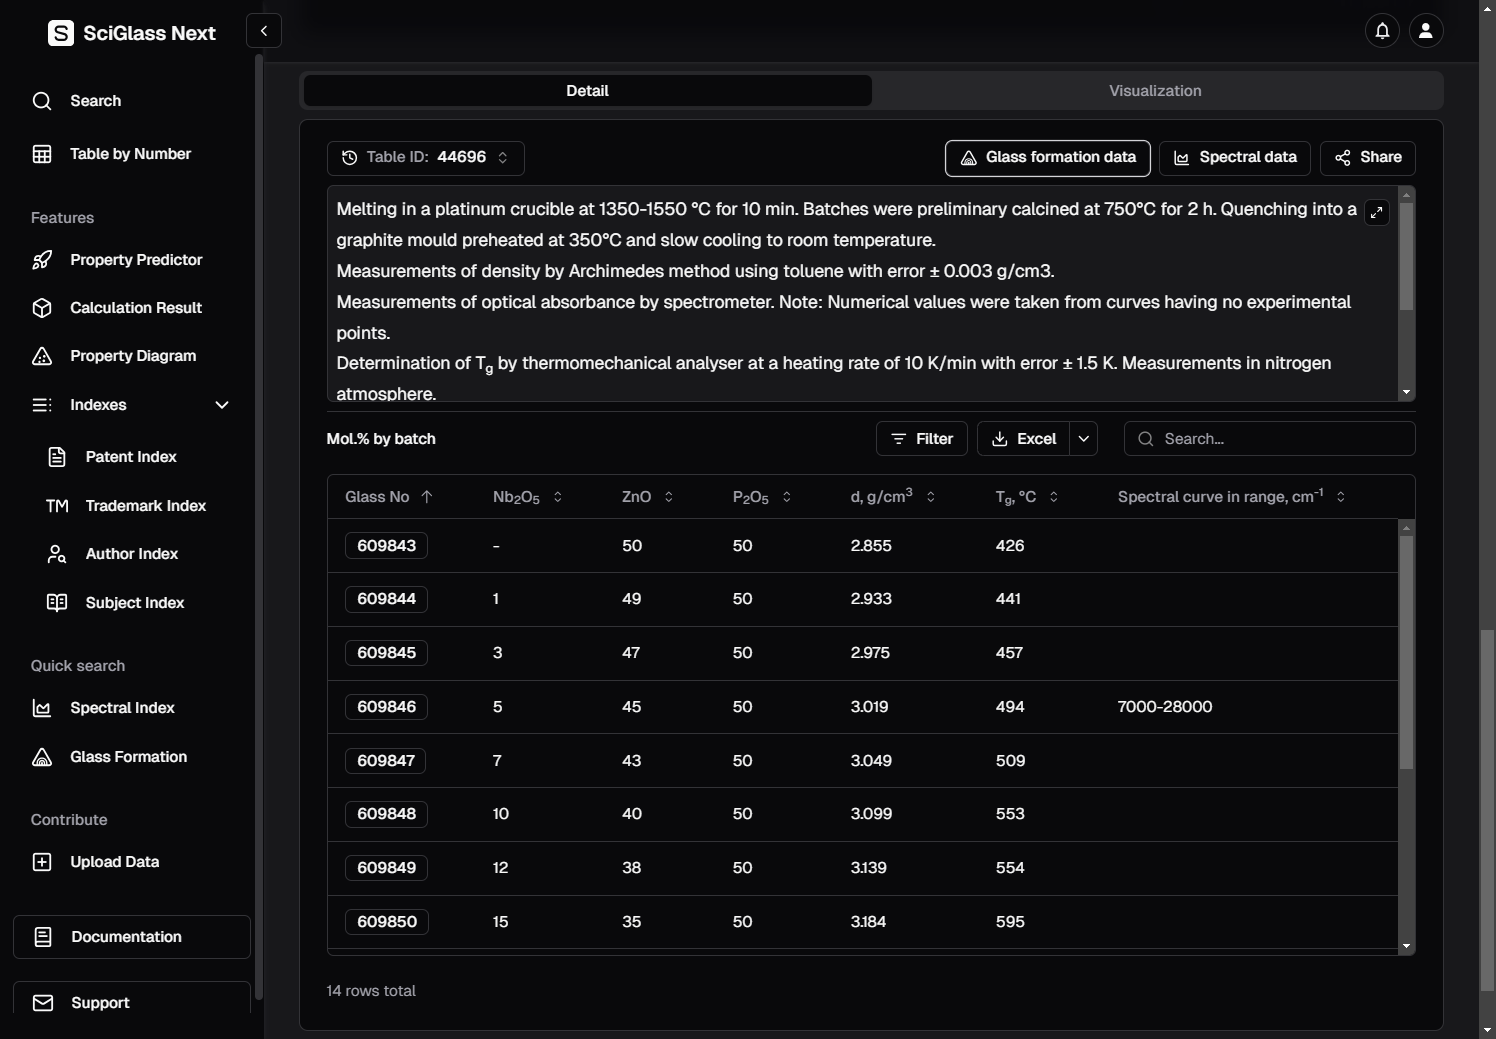Image resolution: width=1496 pixels, height=1039 pixels.
Task: Open Spectral Index quick search
Action: pos(122,708)
